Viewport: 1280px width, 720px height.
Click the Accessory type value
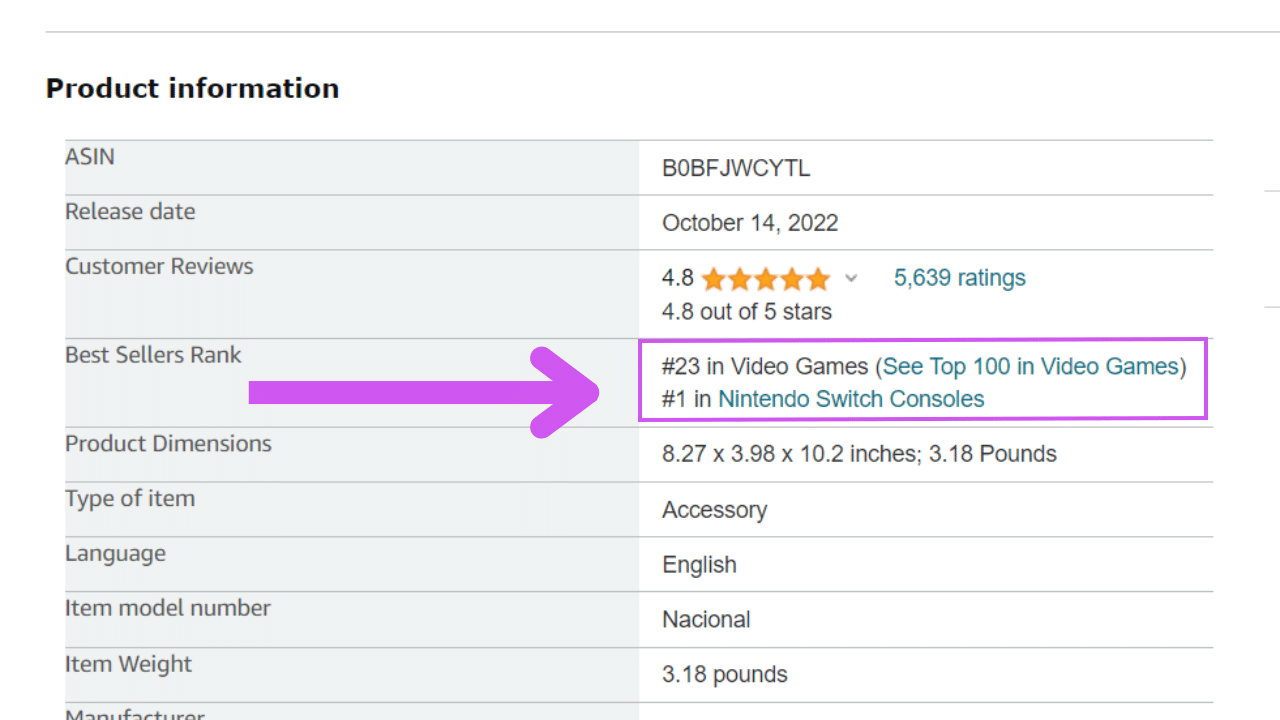point(714,510)
